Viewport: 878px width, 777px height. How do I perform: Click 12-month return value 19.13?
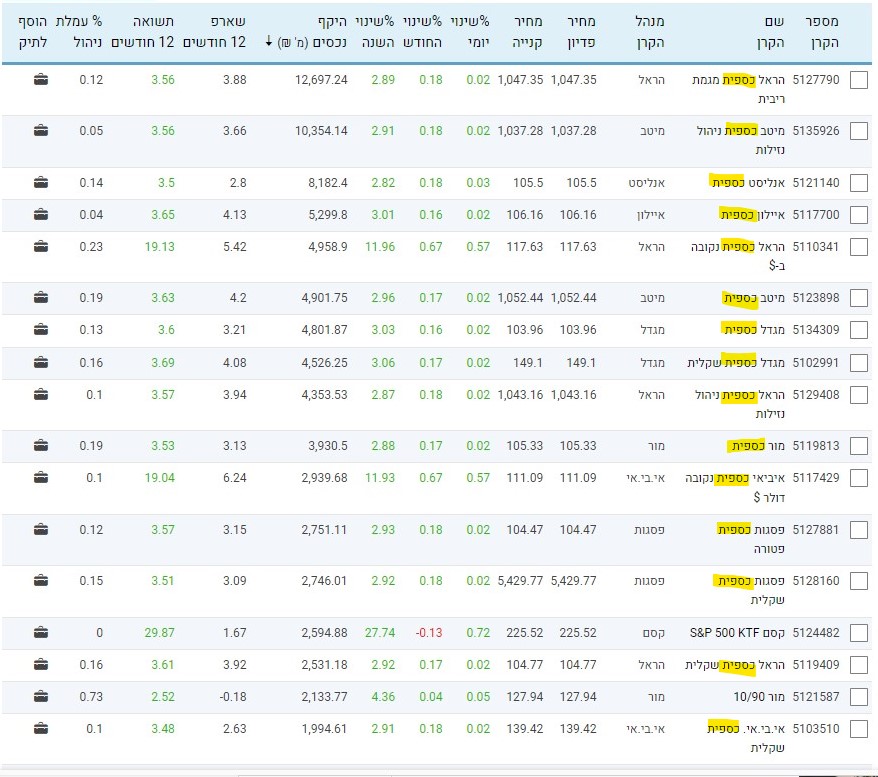tap(160, 246)
